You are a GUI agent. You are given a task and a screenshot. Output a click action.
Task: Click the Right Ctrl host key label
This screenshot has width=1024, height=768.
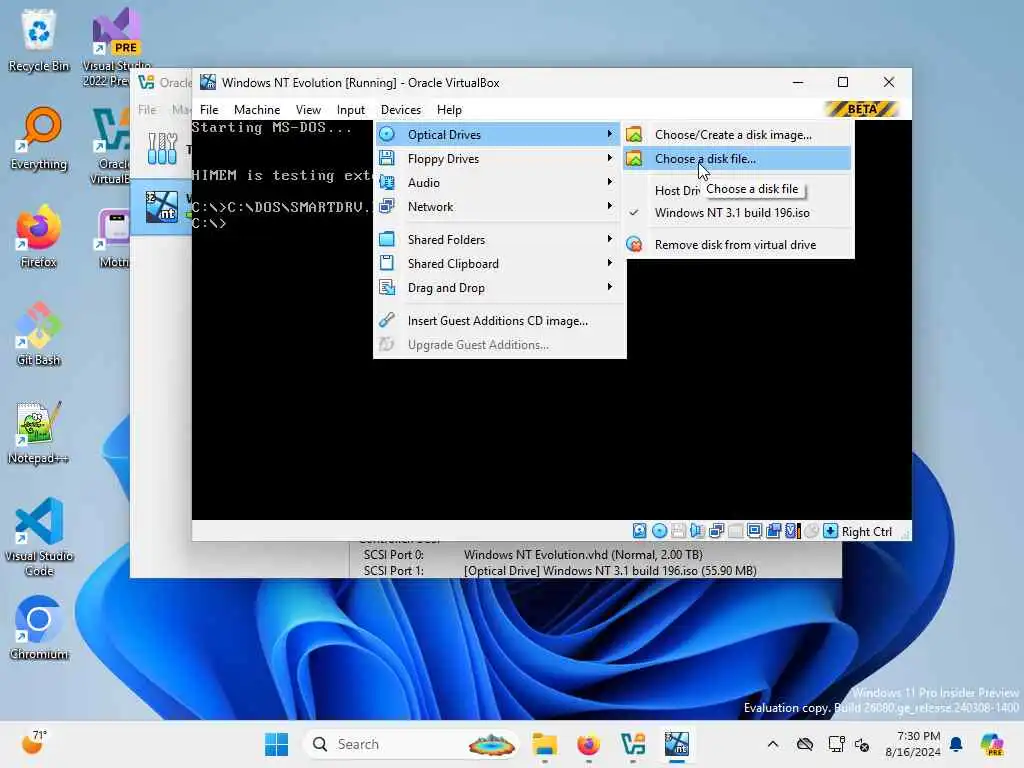pos(867,532)
